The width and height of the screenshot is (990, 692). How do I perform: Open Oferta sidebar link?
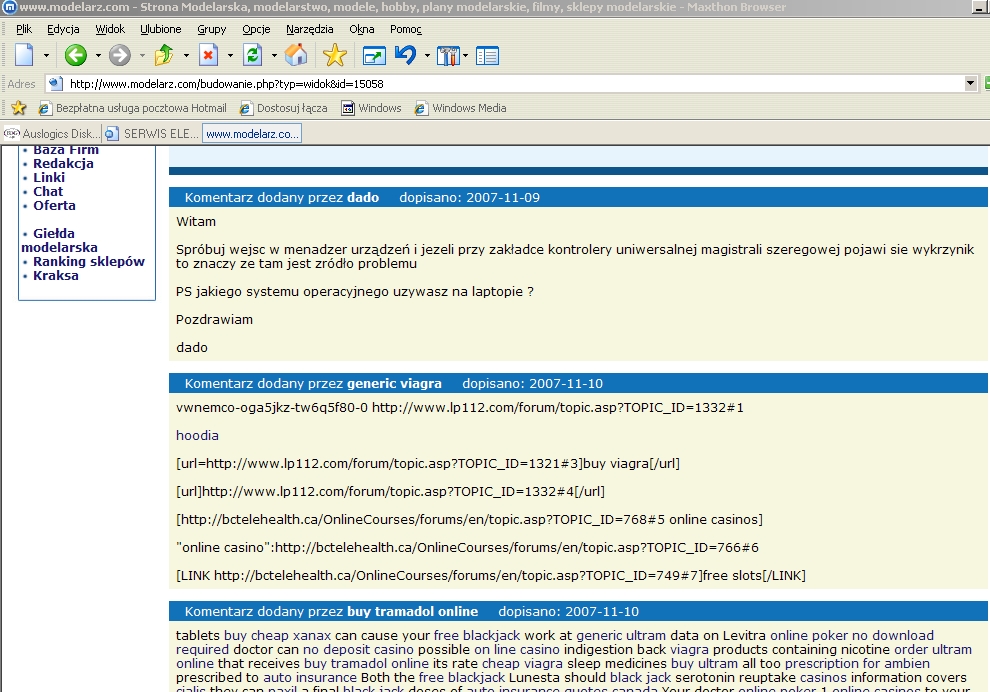[x=54, y=205]
